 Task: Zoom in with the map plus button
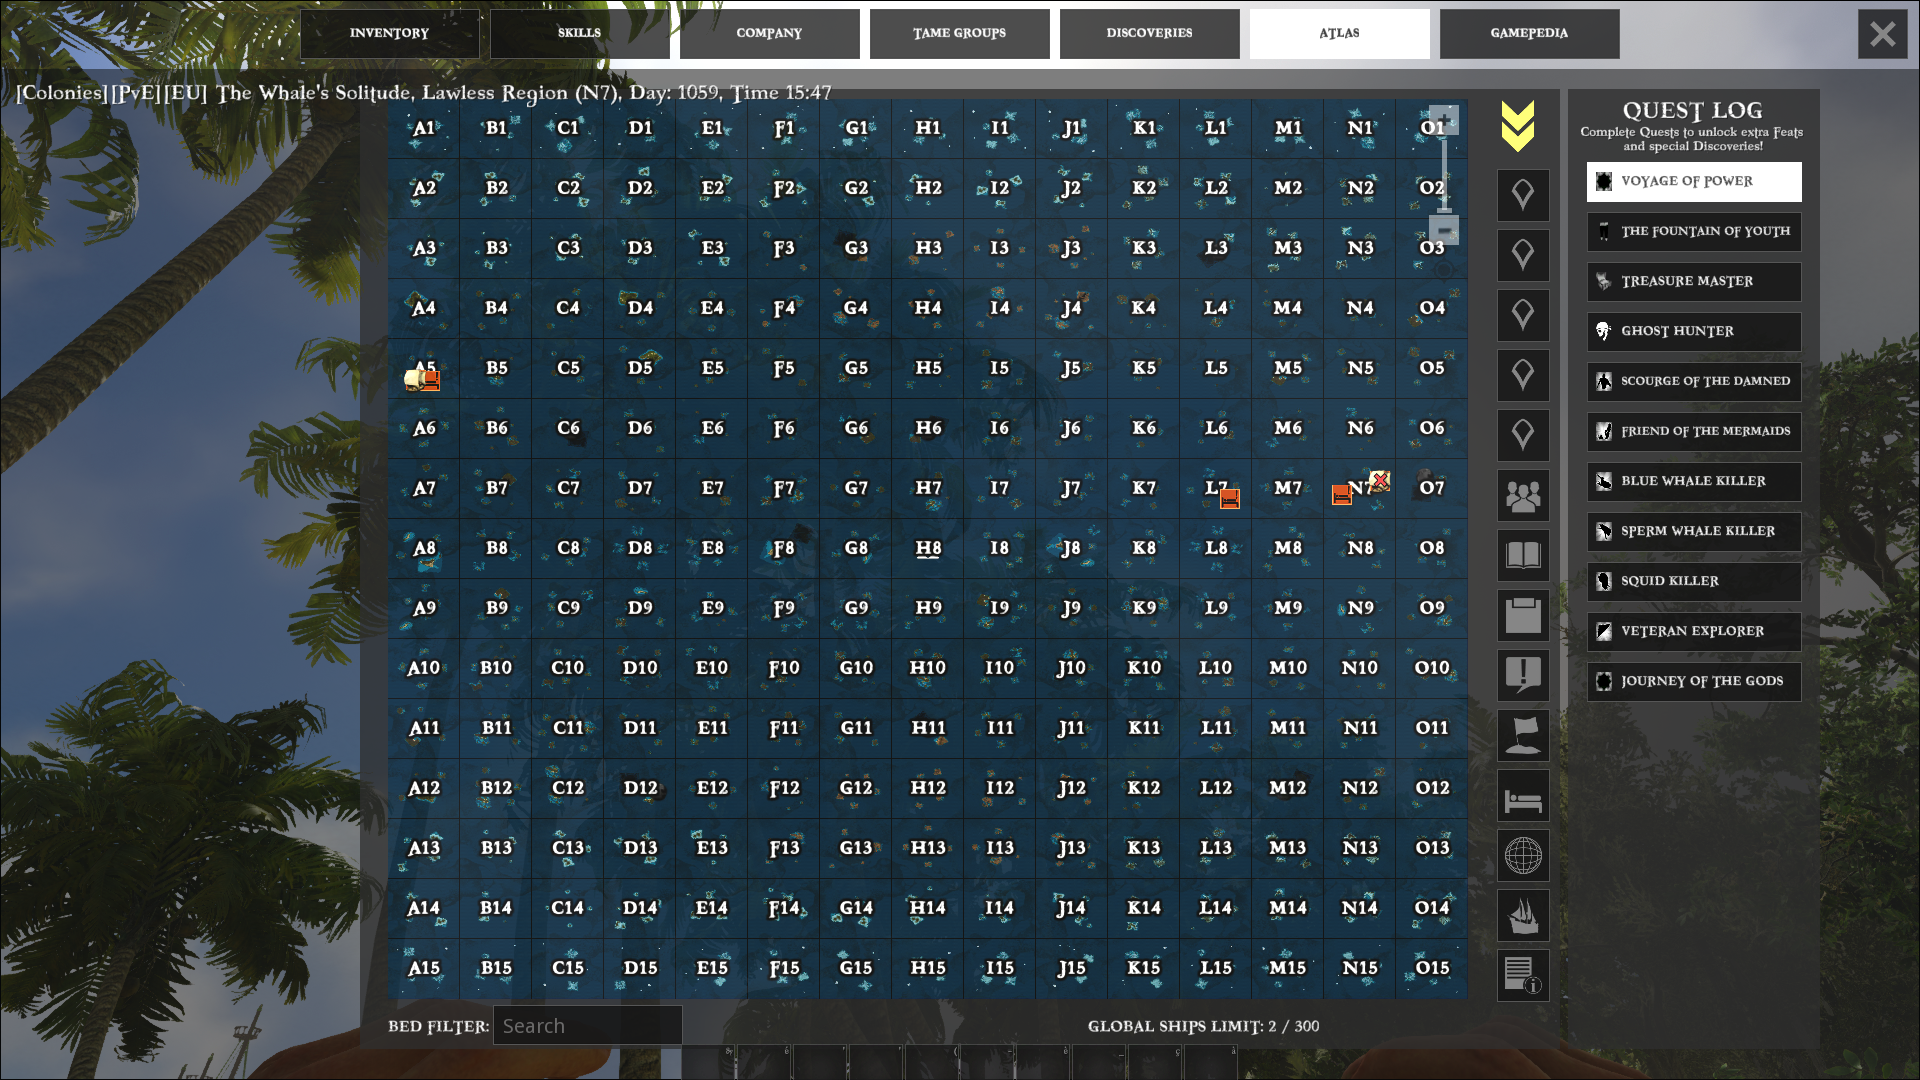tap(1444, 120)
